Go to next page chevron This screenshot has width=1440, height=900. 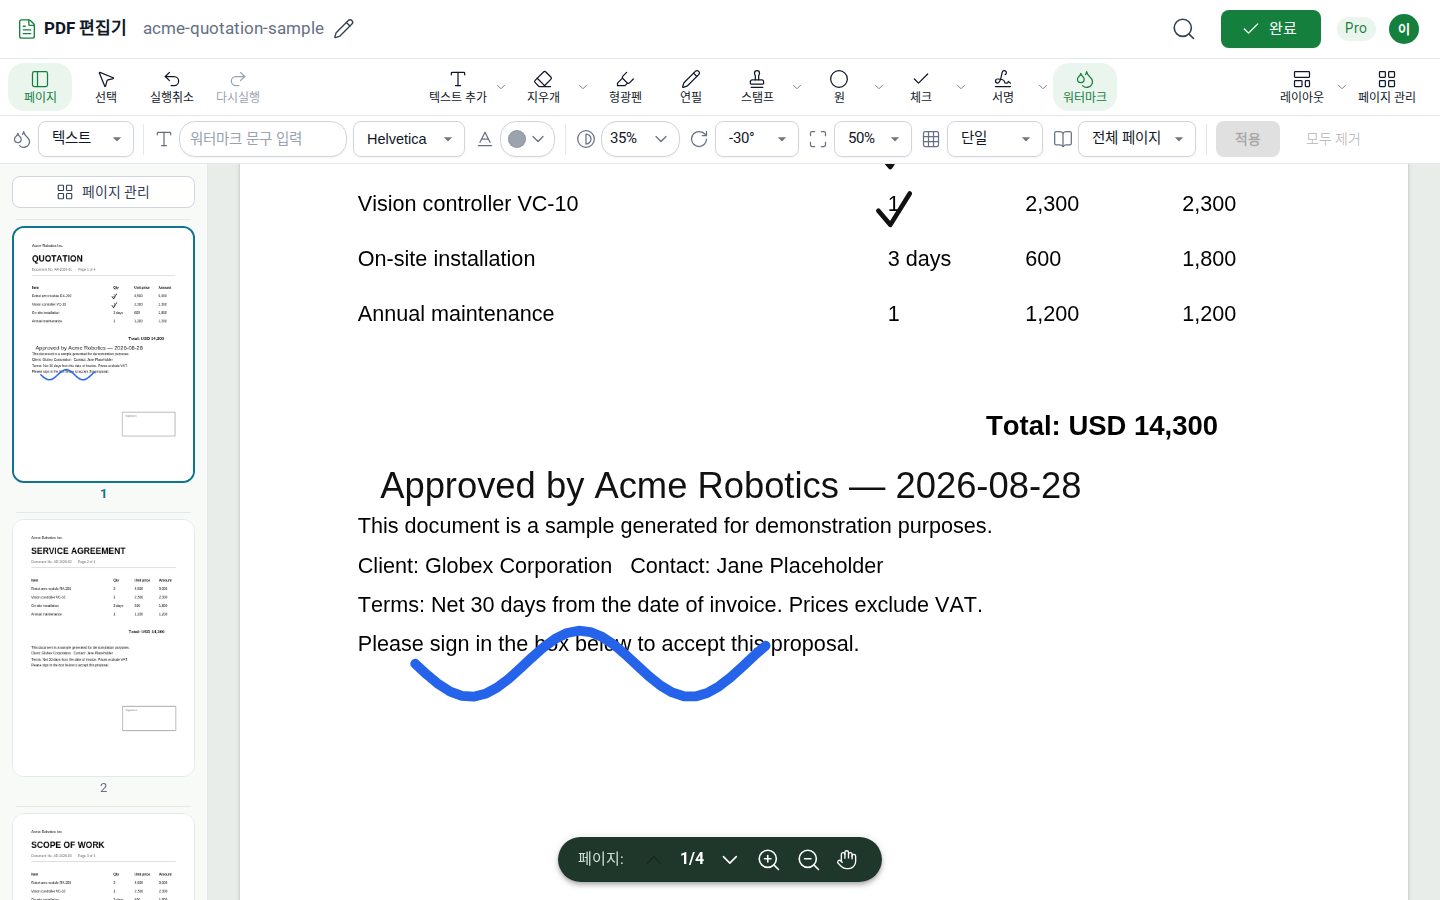(730, 860)
